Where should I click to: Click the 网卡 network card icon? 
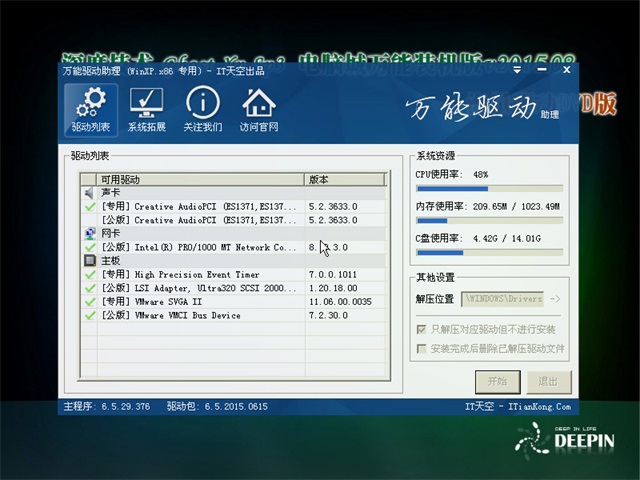click(90, 233)
